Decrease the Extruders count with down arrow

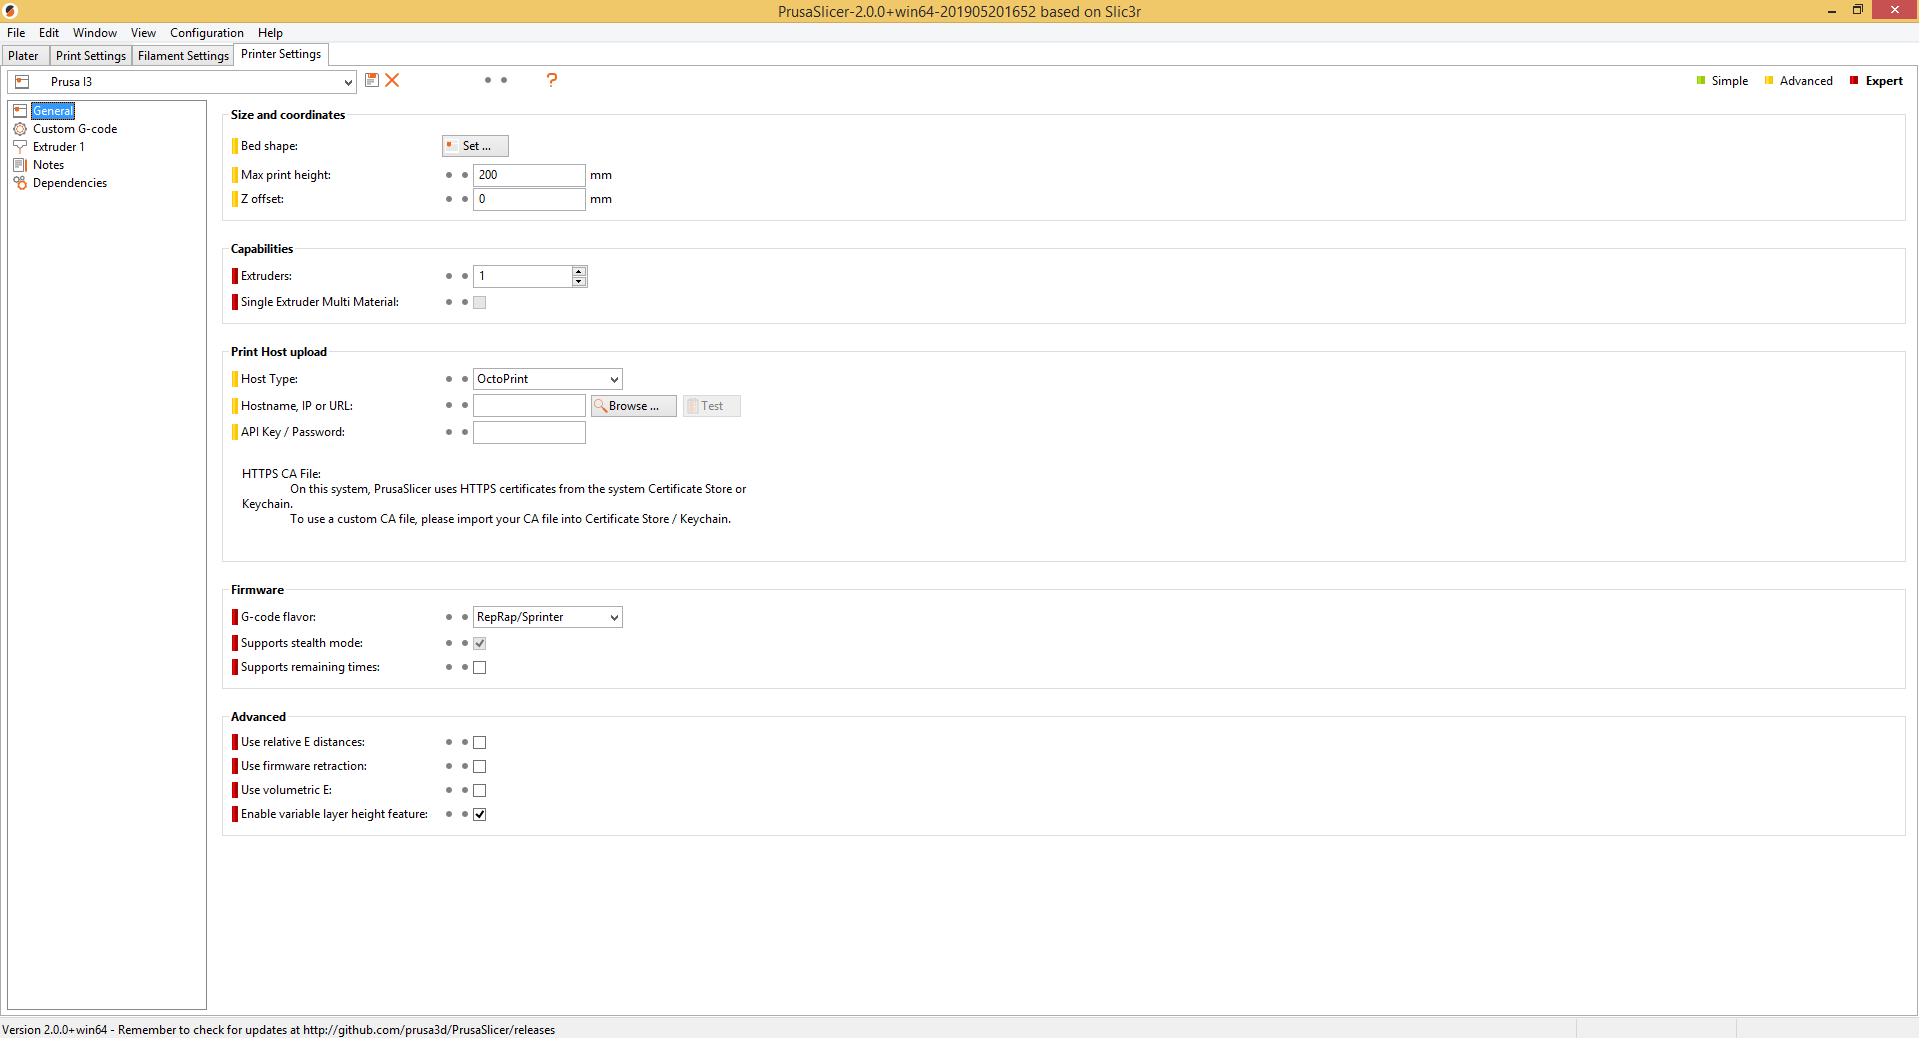(x=579, y=282)
